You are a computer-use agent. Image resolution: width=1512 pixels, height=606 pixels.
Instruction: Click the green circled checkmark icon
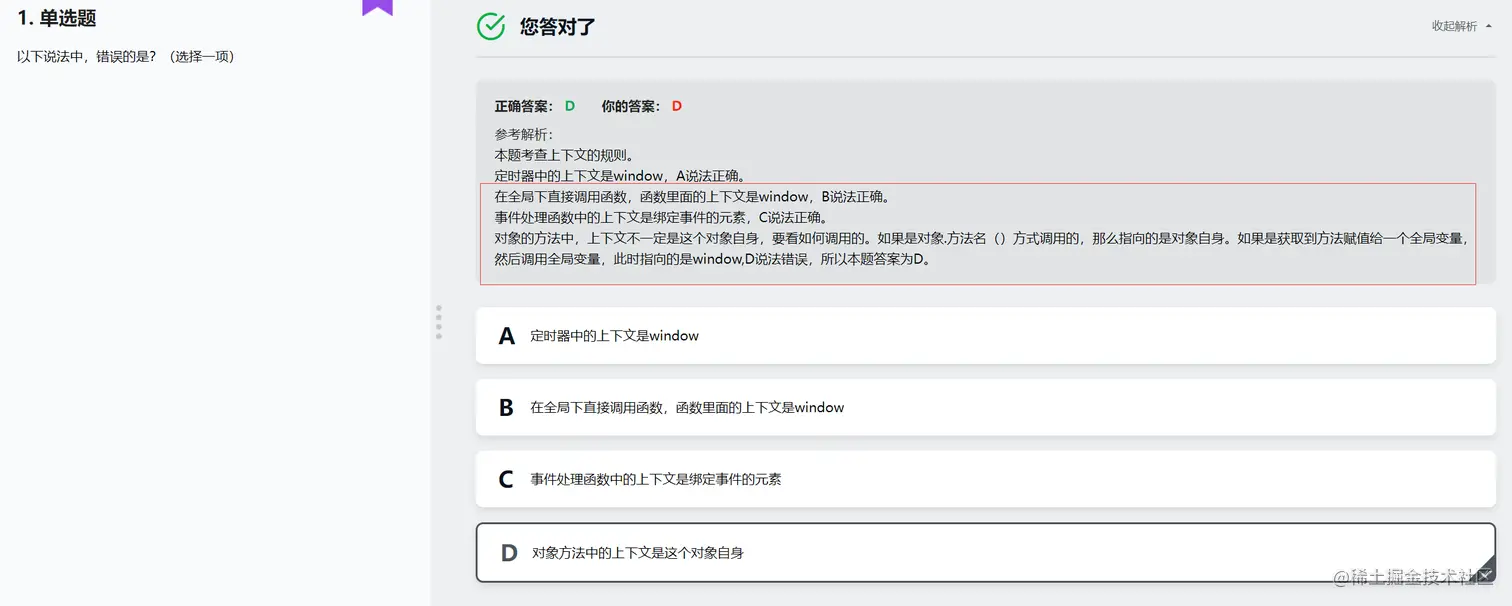click(491, 27)
